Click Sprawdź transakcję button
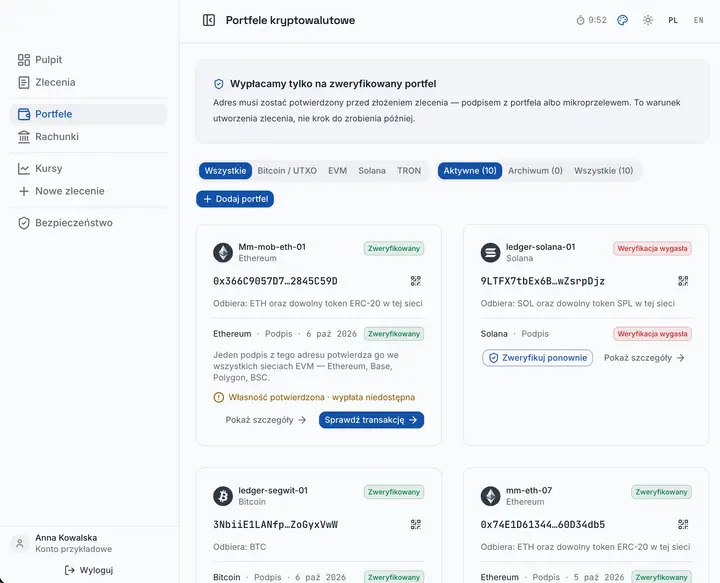This screenshot has height=583, width=720. coord(371,420)
